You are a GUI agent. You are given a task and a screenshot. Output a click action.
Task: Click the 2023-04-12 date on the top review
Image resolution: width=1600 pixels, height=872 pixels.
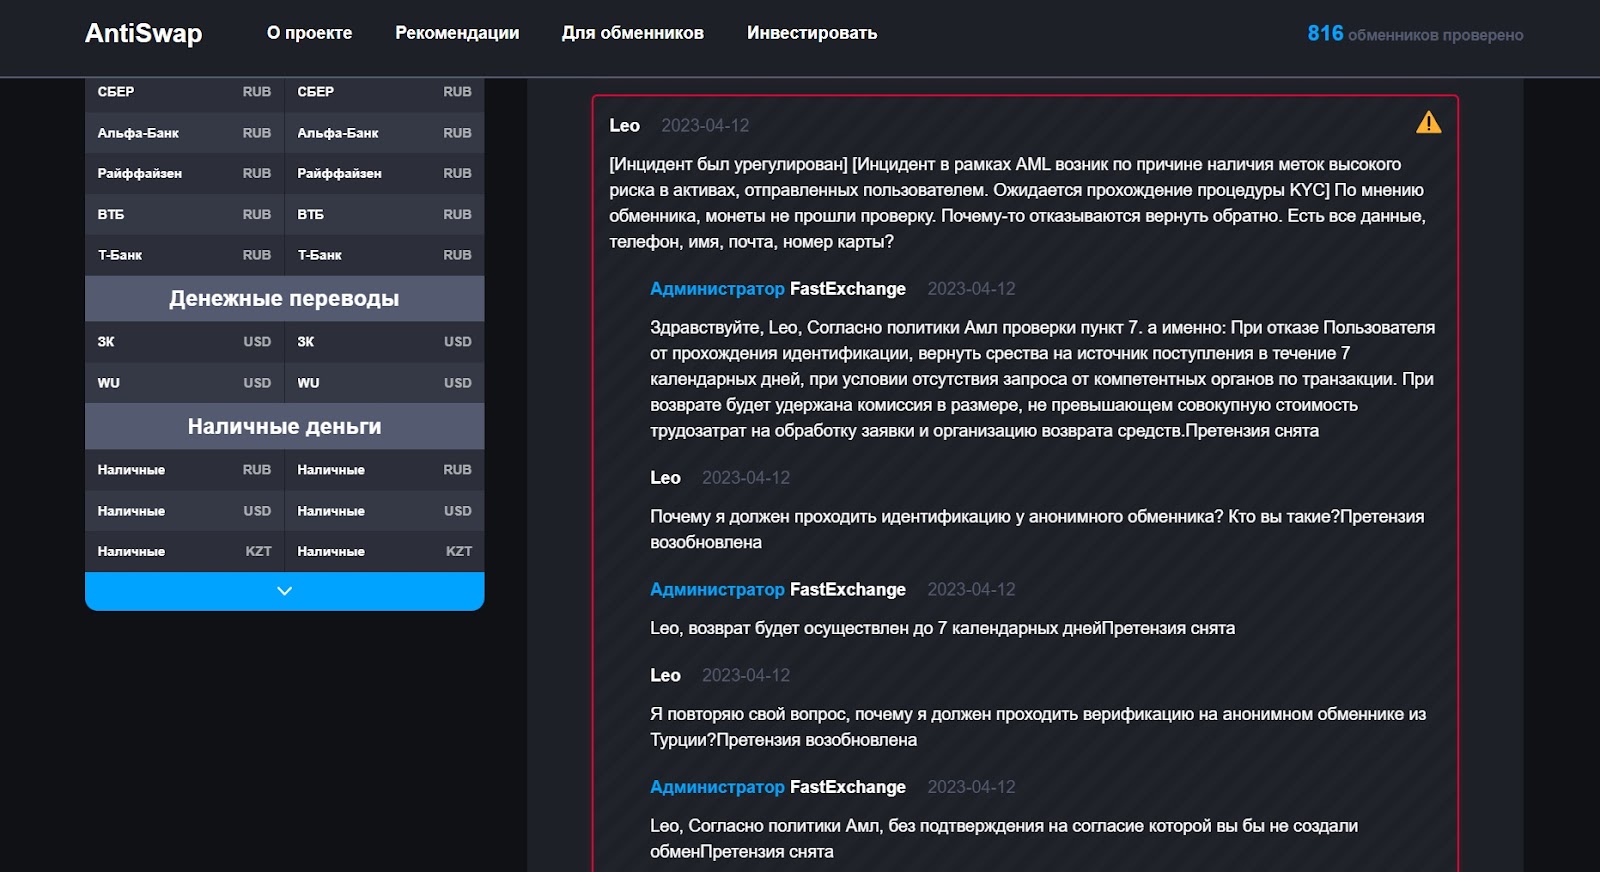tap(705, 125)
